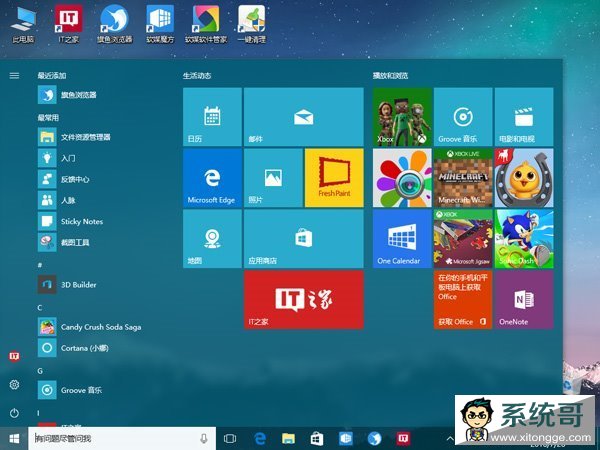The image size is (600, 450).
Task: Open IT之家 icon in start menu left rail
Action: coord(14,356)
